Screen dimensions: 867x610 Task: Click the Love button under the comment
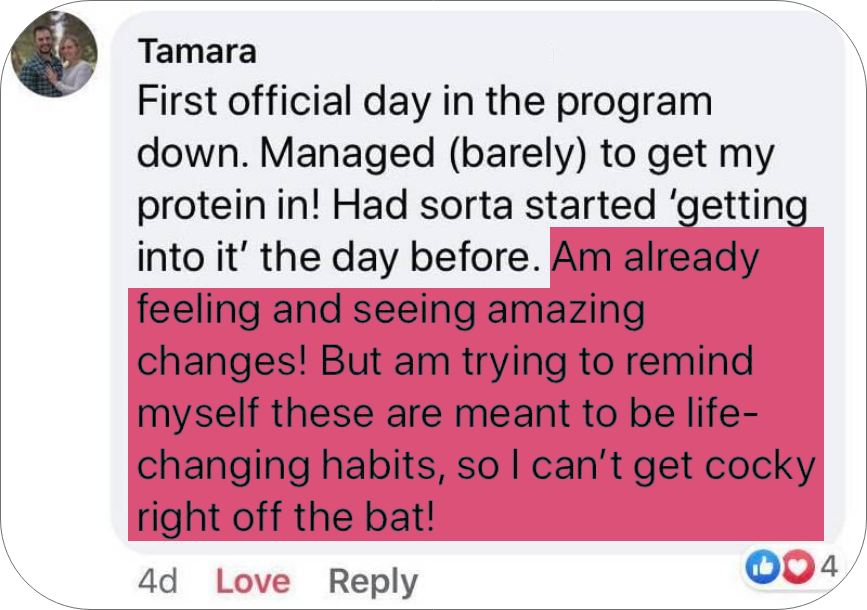253,581
